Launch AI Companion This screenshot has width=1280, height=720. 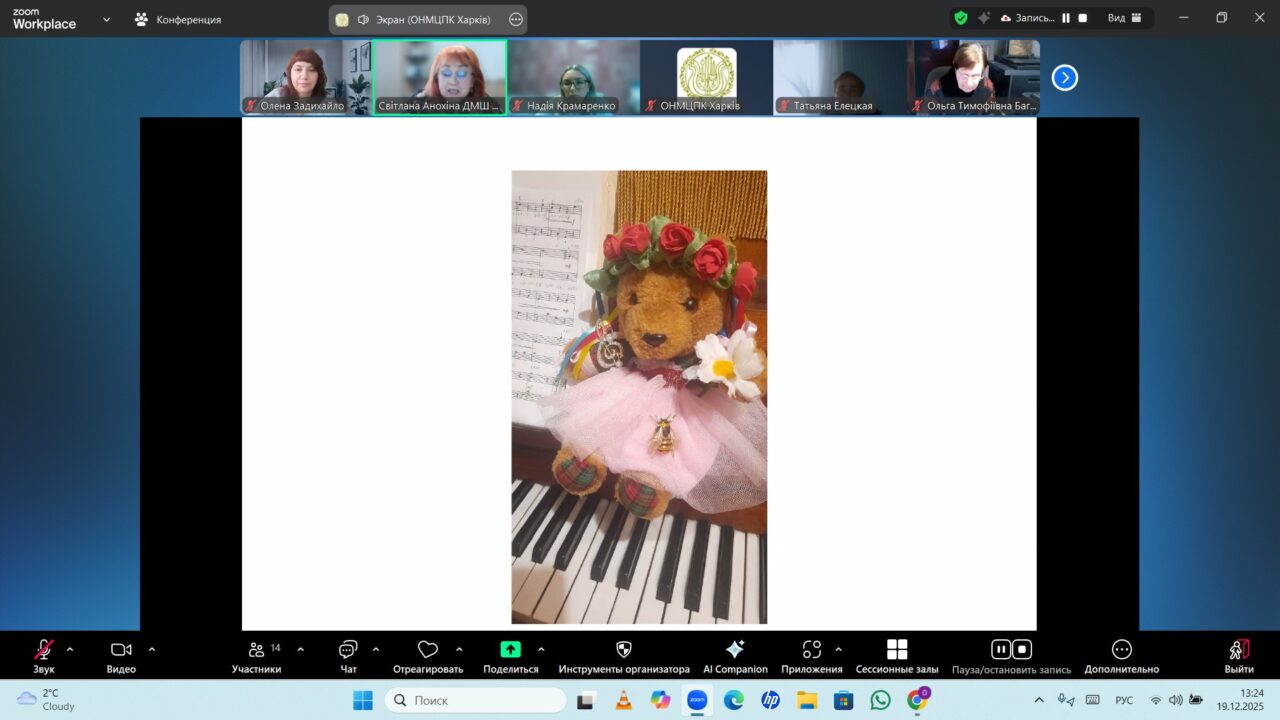[735, 650]
